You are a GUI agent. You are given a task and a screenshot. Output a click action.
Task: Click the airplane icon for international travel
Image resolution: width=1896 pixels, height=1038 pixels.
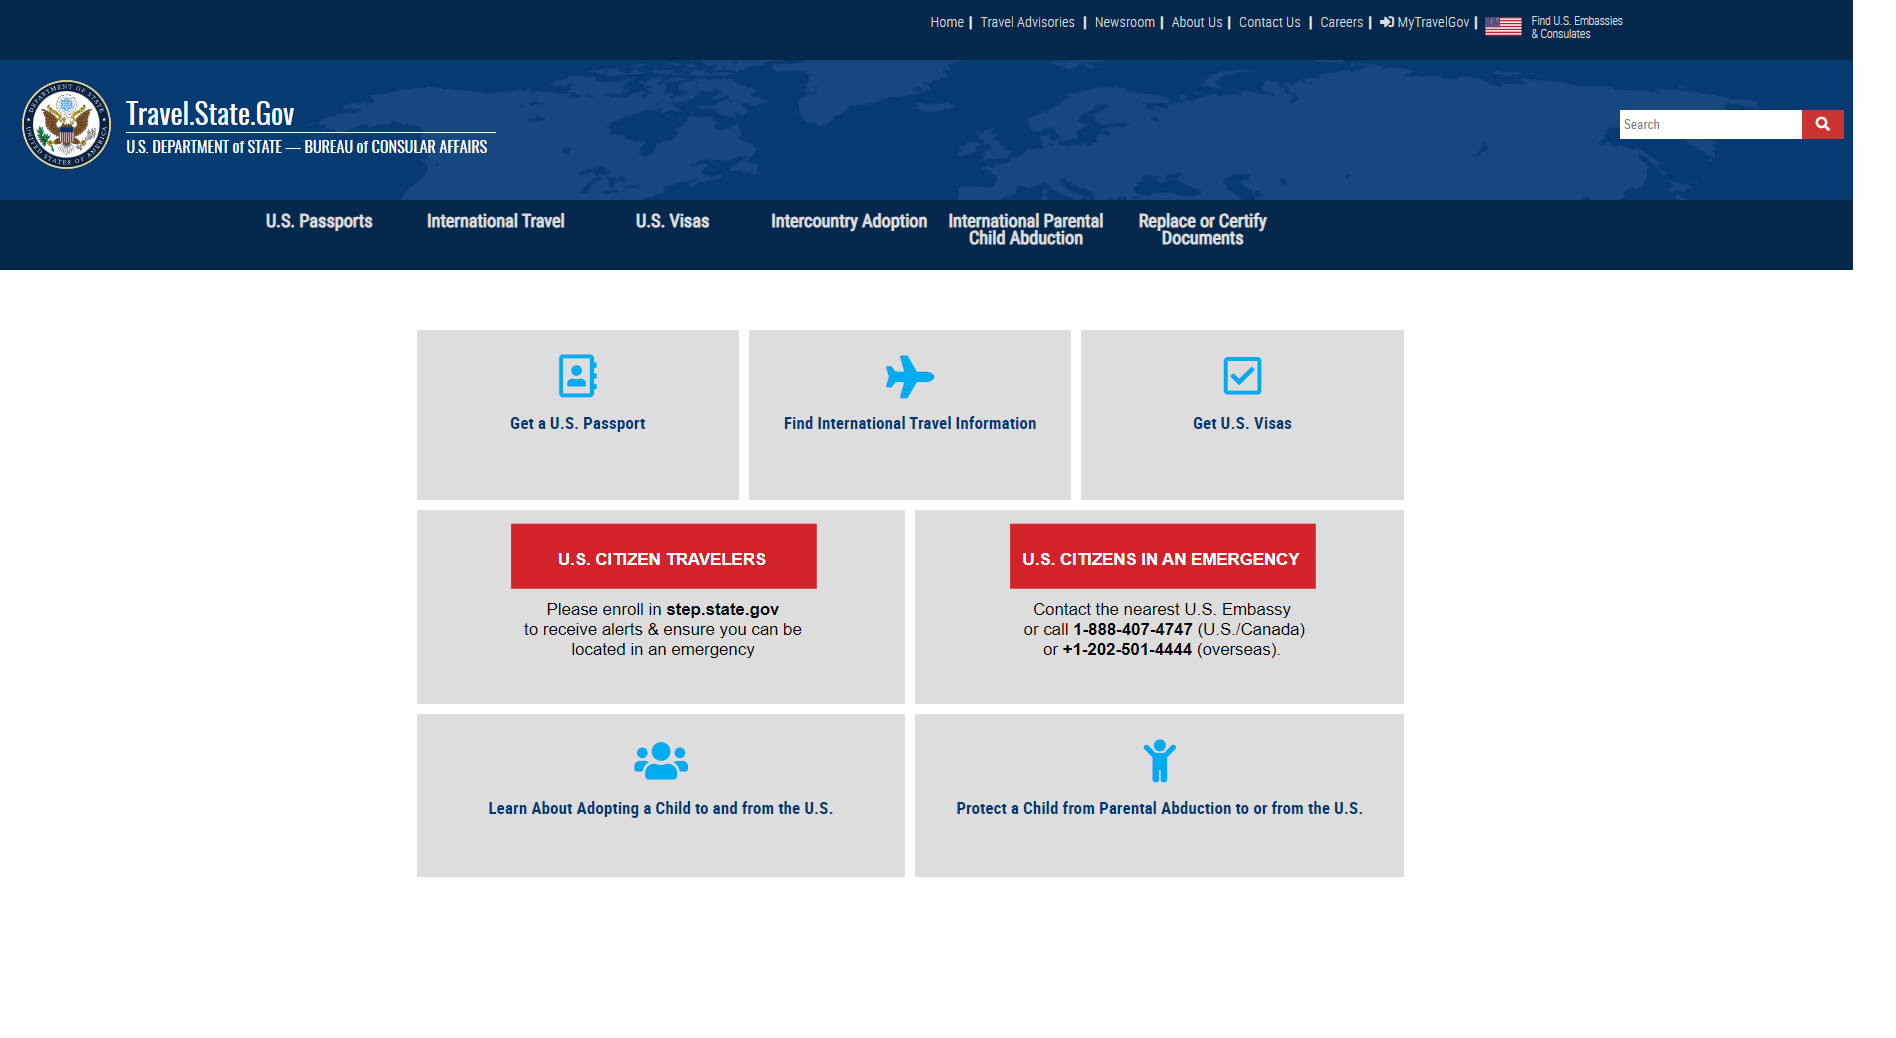tap(910, 377)
